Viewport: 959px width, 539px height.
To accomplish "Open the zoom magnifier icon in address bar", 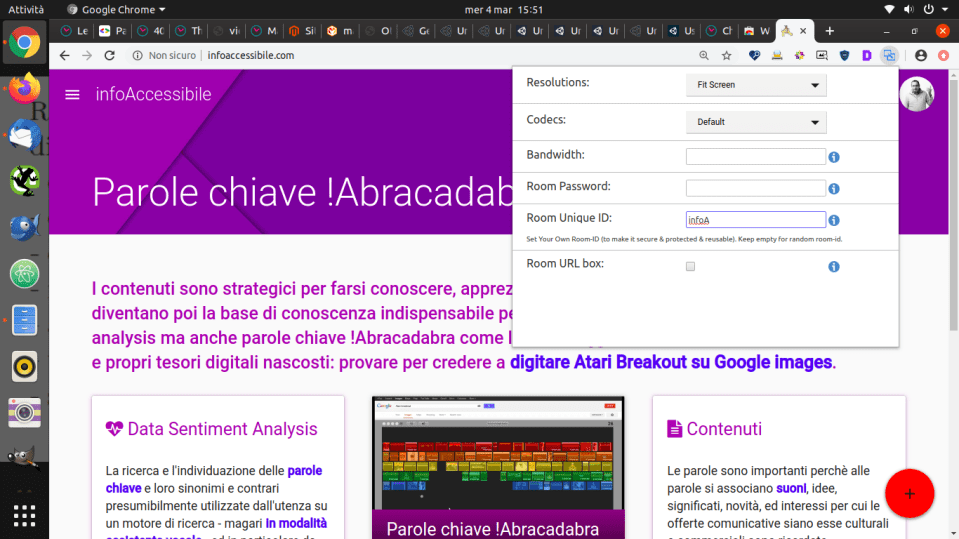I will coord(704,56).
